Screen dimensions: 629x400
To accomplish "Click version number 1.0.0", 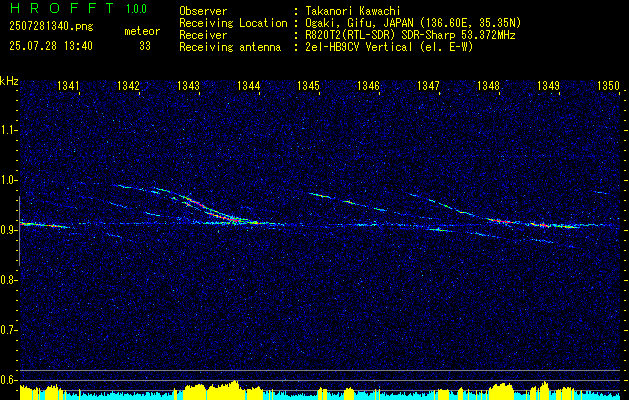I will point(136,9).
